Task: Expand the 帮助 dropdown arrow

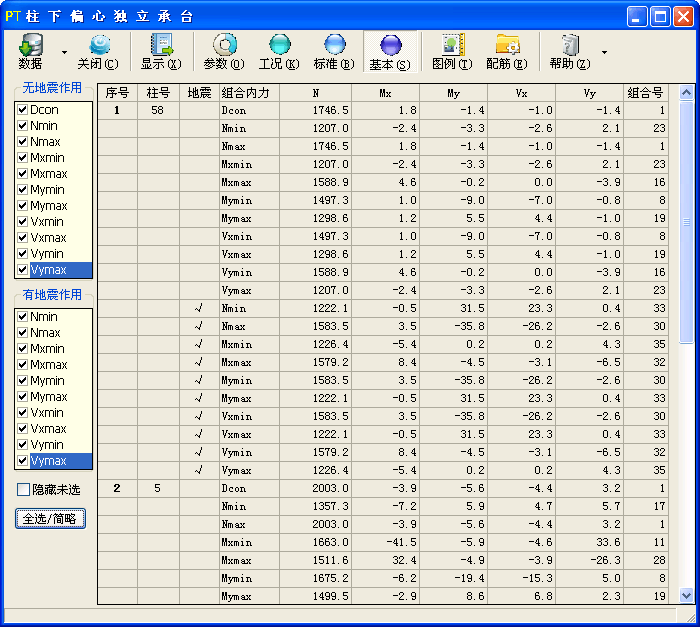Action: click(604, 52)
